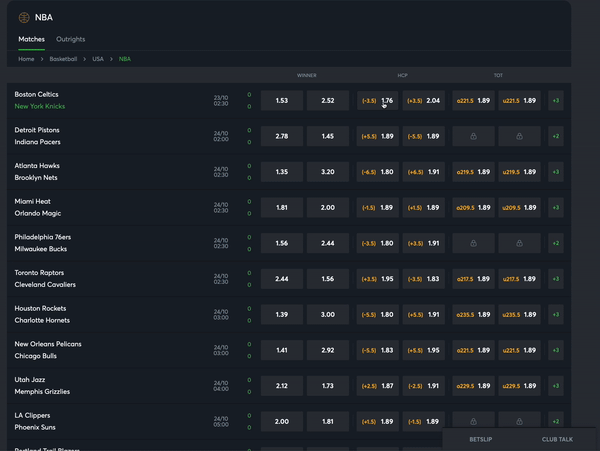The height and width of the screenshot is (451, 600).
Task: Go to Home in breadcrumb
Action: (x=26, y=59)
